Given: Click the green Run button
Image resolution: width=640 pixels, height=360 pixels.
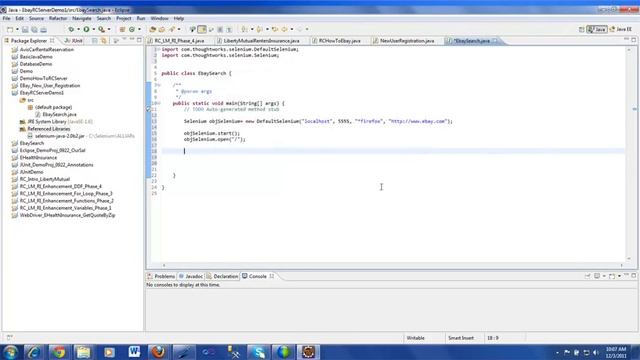Looking at the screenshot, I should (x=86, y=29).
